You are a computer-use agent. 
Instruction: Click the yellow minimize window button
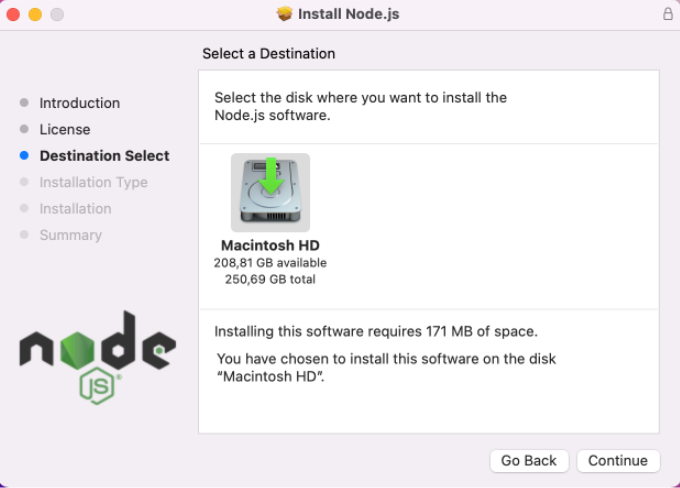click(x=35, y=15)
